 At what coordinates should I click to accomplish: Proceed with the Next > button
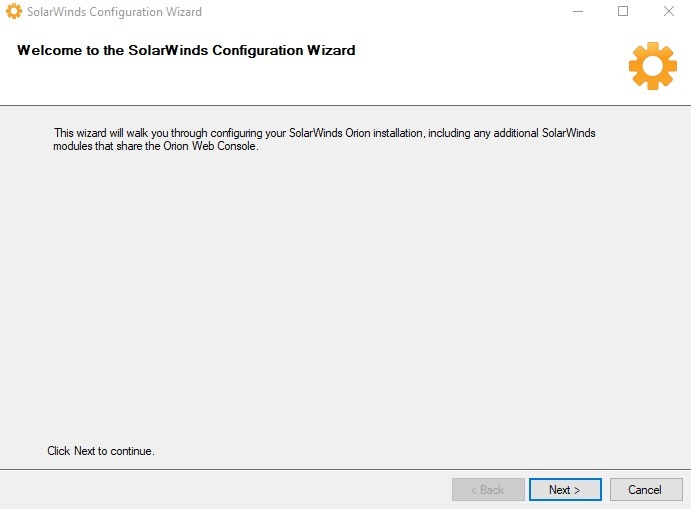(x=565, y=490)
